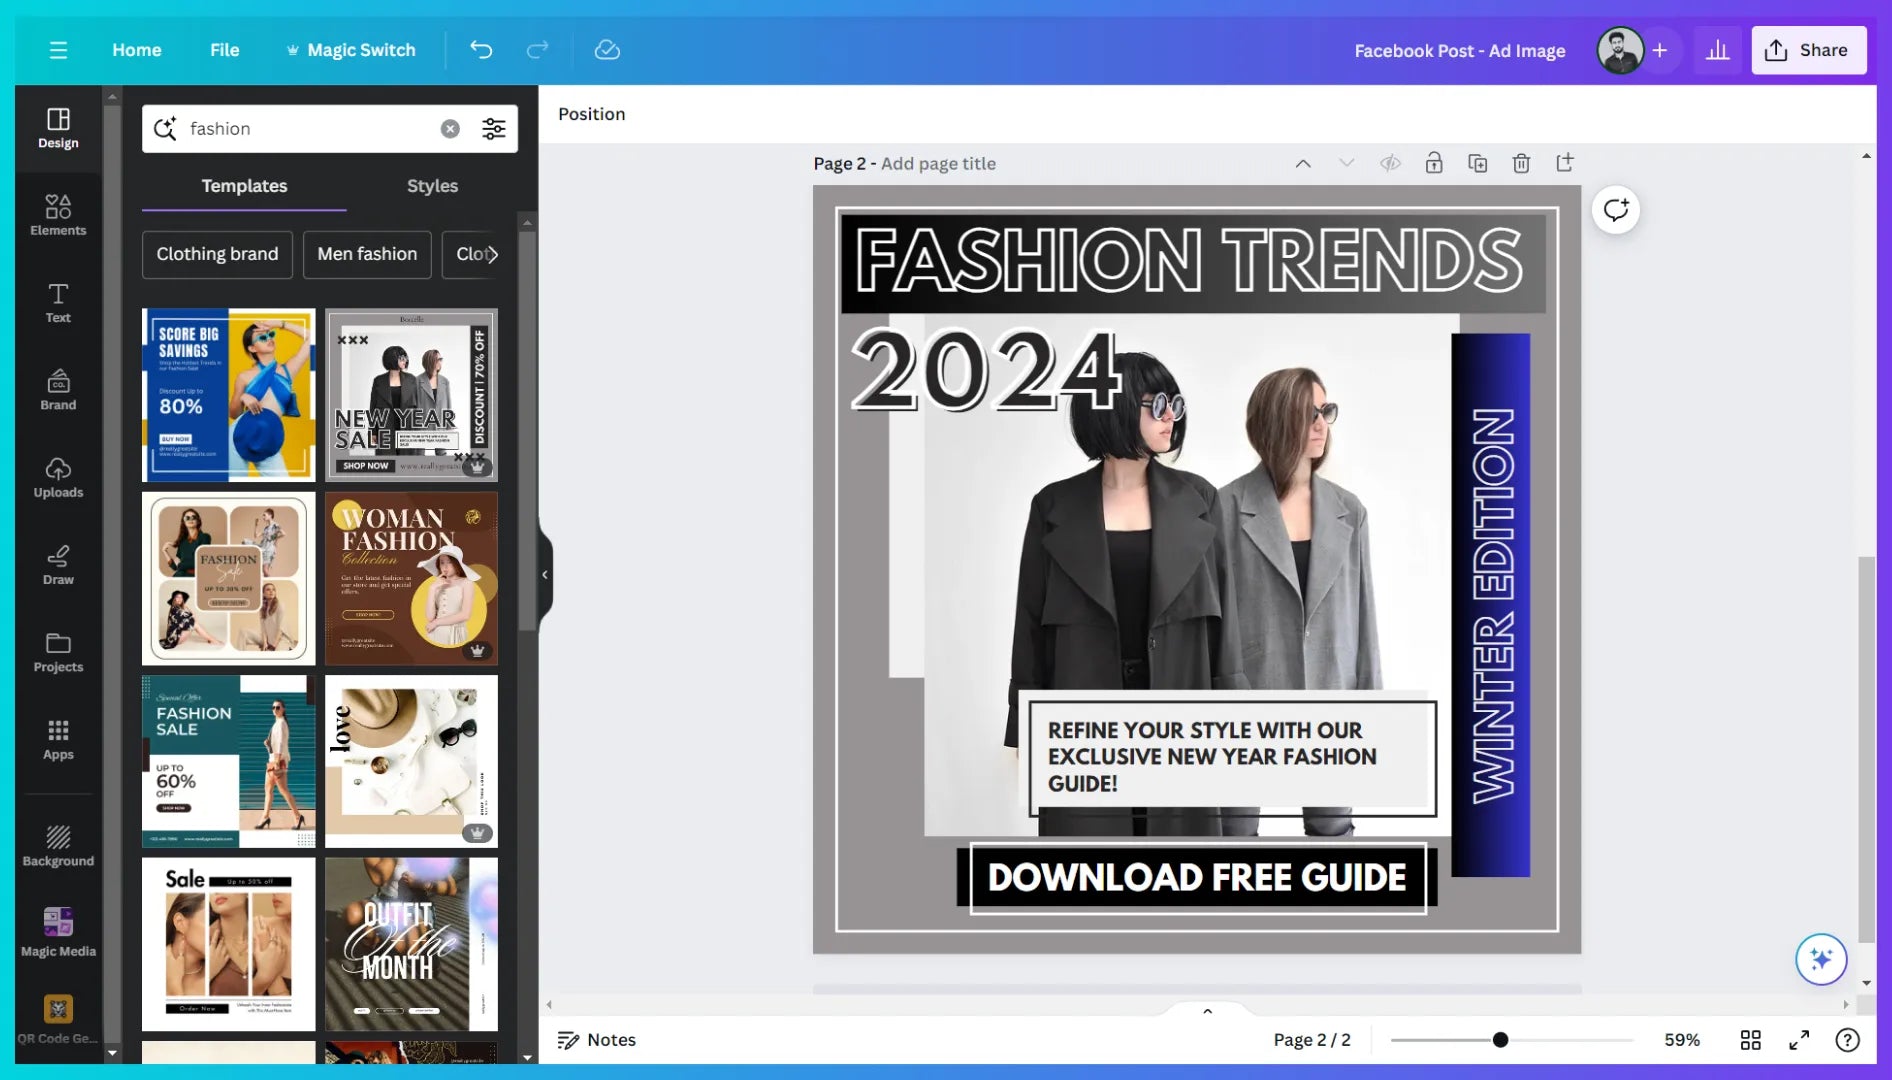Select the Text tool in sidebar
The height and width of the screenshot is (1080, 1892).
point(58,302)
